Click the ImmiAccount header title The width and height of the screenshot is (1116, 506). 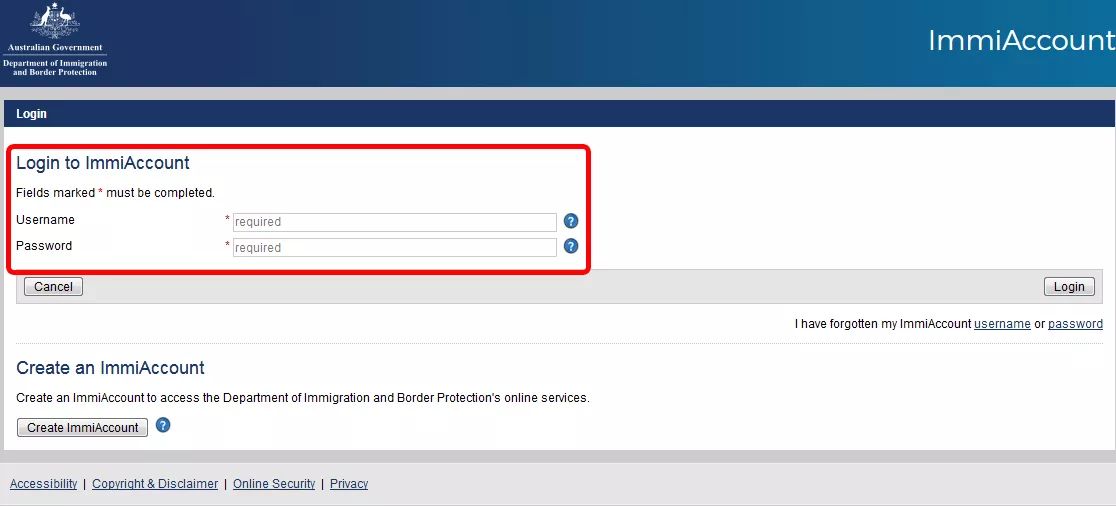[1021, 41]
